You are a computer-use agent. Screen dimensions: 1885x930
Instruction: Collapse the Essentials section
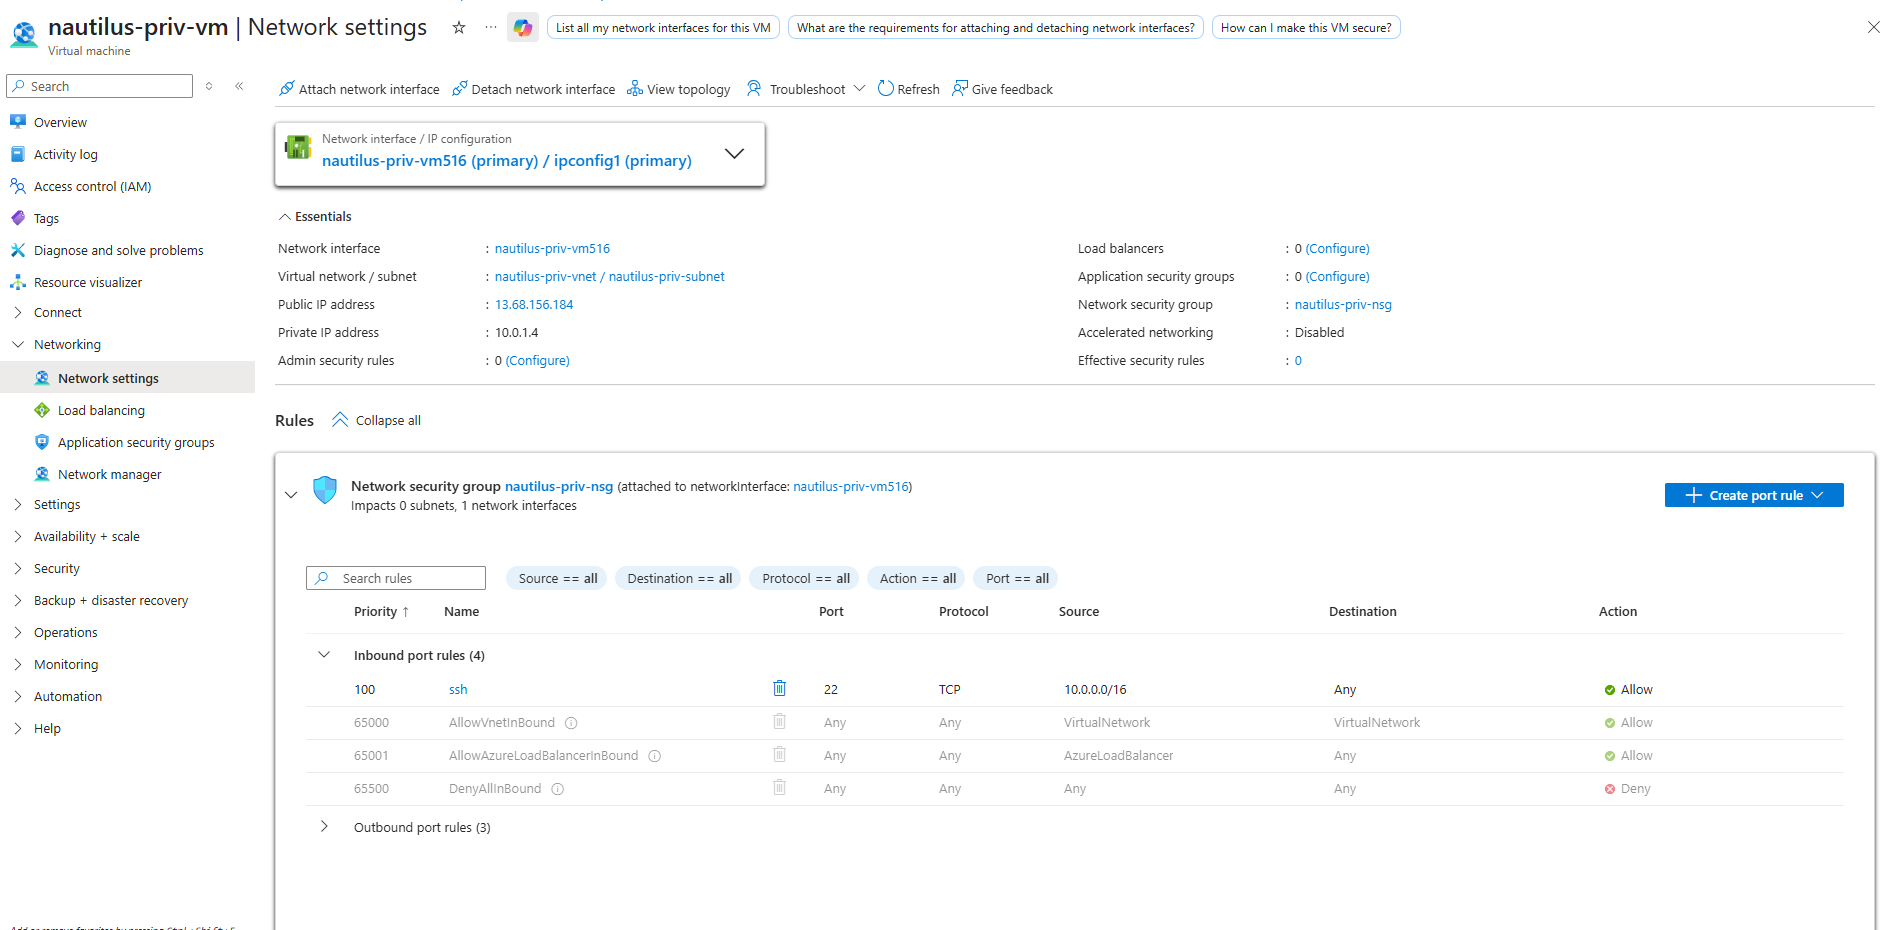point(285,217)
